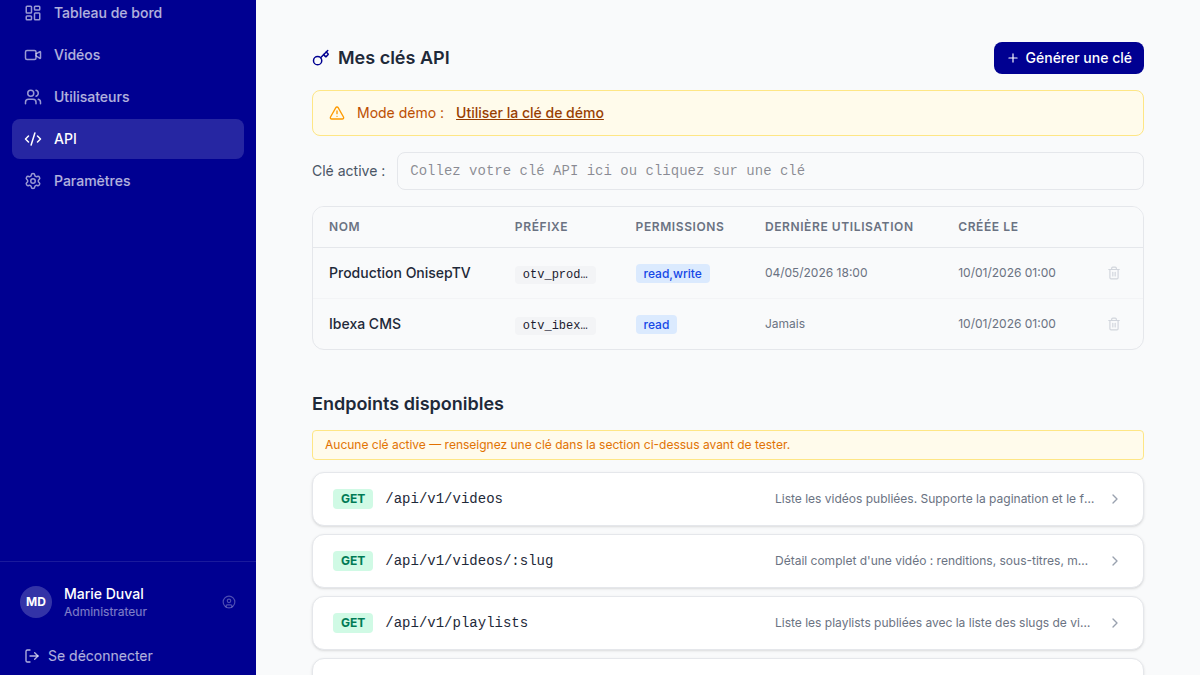Screen dimensions: 1200x675
Task: Click the GET badge of /api/v1/videos/:slug
Action: tap(353, 561)
